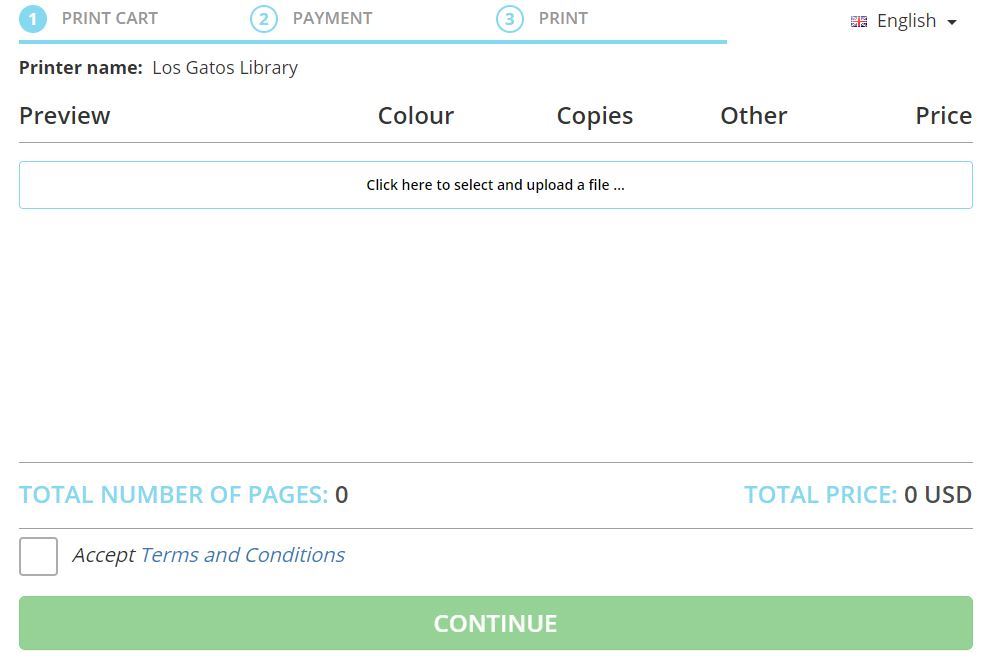Click the UK flag language icon
Image resolution: width=1006 pixels, height=662 pixels.
coord(858,21)
